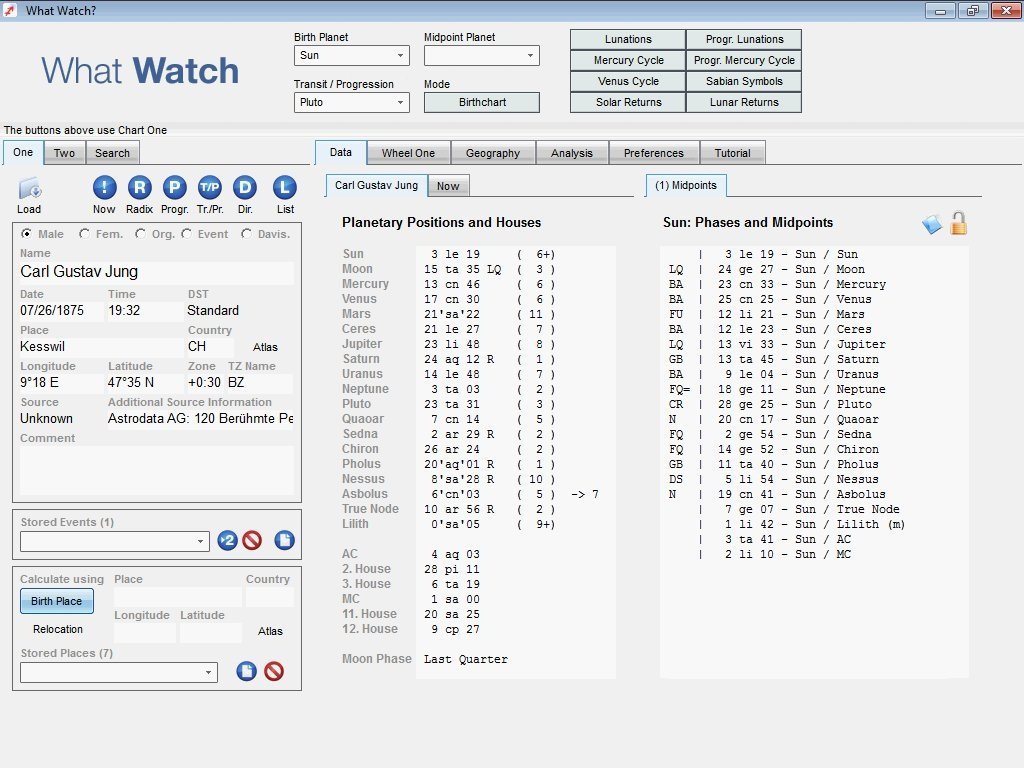Viewport: 1024px width, 768px height.
Task: Click the Longitude field 9°18 E
Action: coord(60,383)
